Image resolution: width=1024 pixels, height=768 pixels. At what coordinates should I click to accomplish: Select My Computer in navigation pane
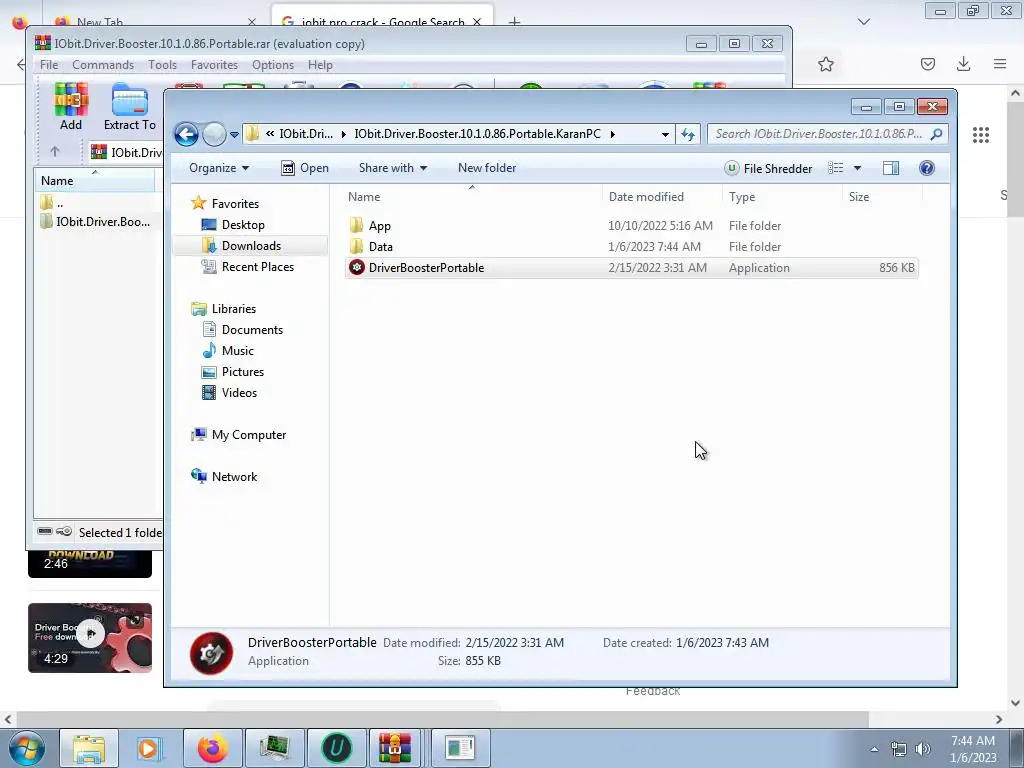[x=238, y=435]
